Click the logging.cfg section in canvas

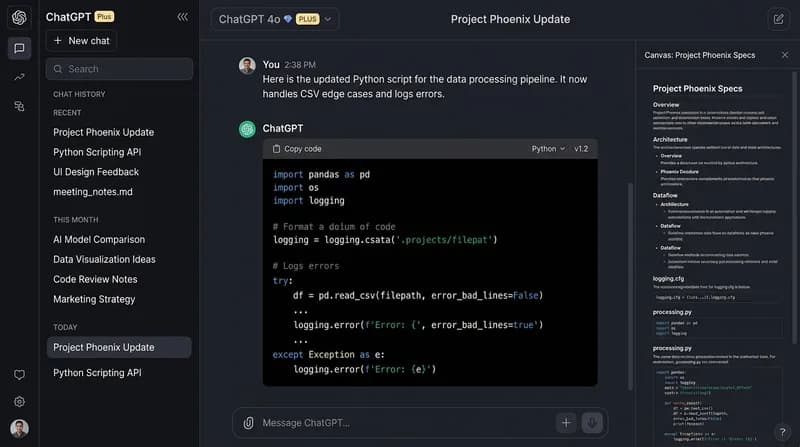coord(668,279)
